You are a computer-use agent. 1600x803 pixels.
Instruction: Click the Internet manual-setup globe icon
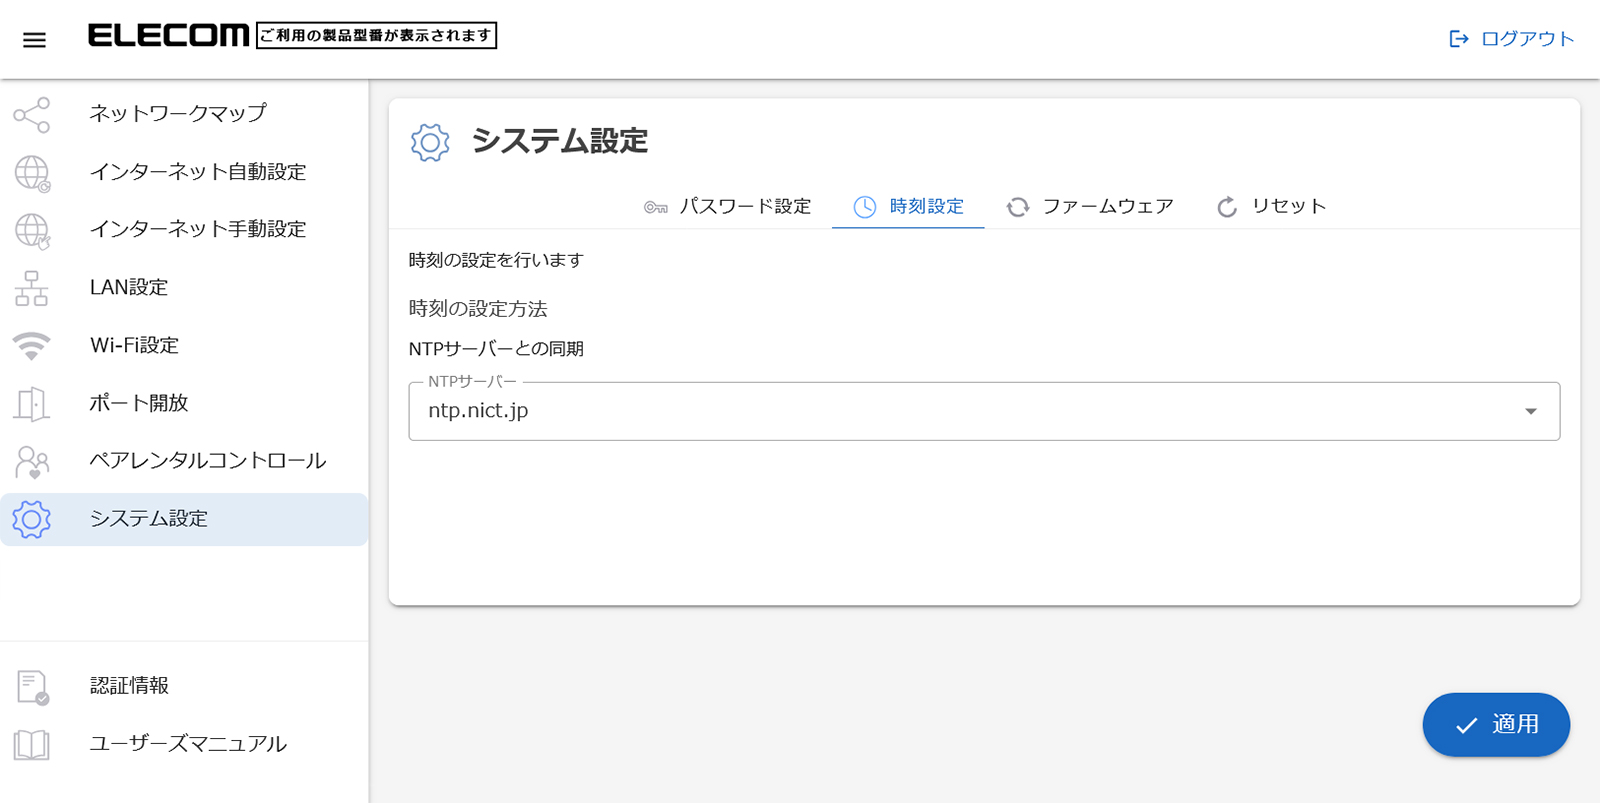(x=32, y=230)
